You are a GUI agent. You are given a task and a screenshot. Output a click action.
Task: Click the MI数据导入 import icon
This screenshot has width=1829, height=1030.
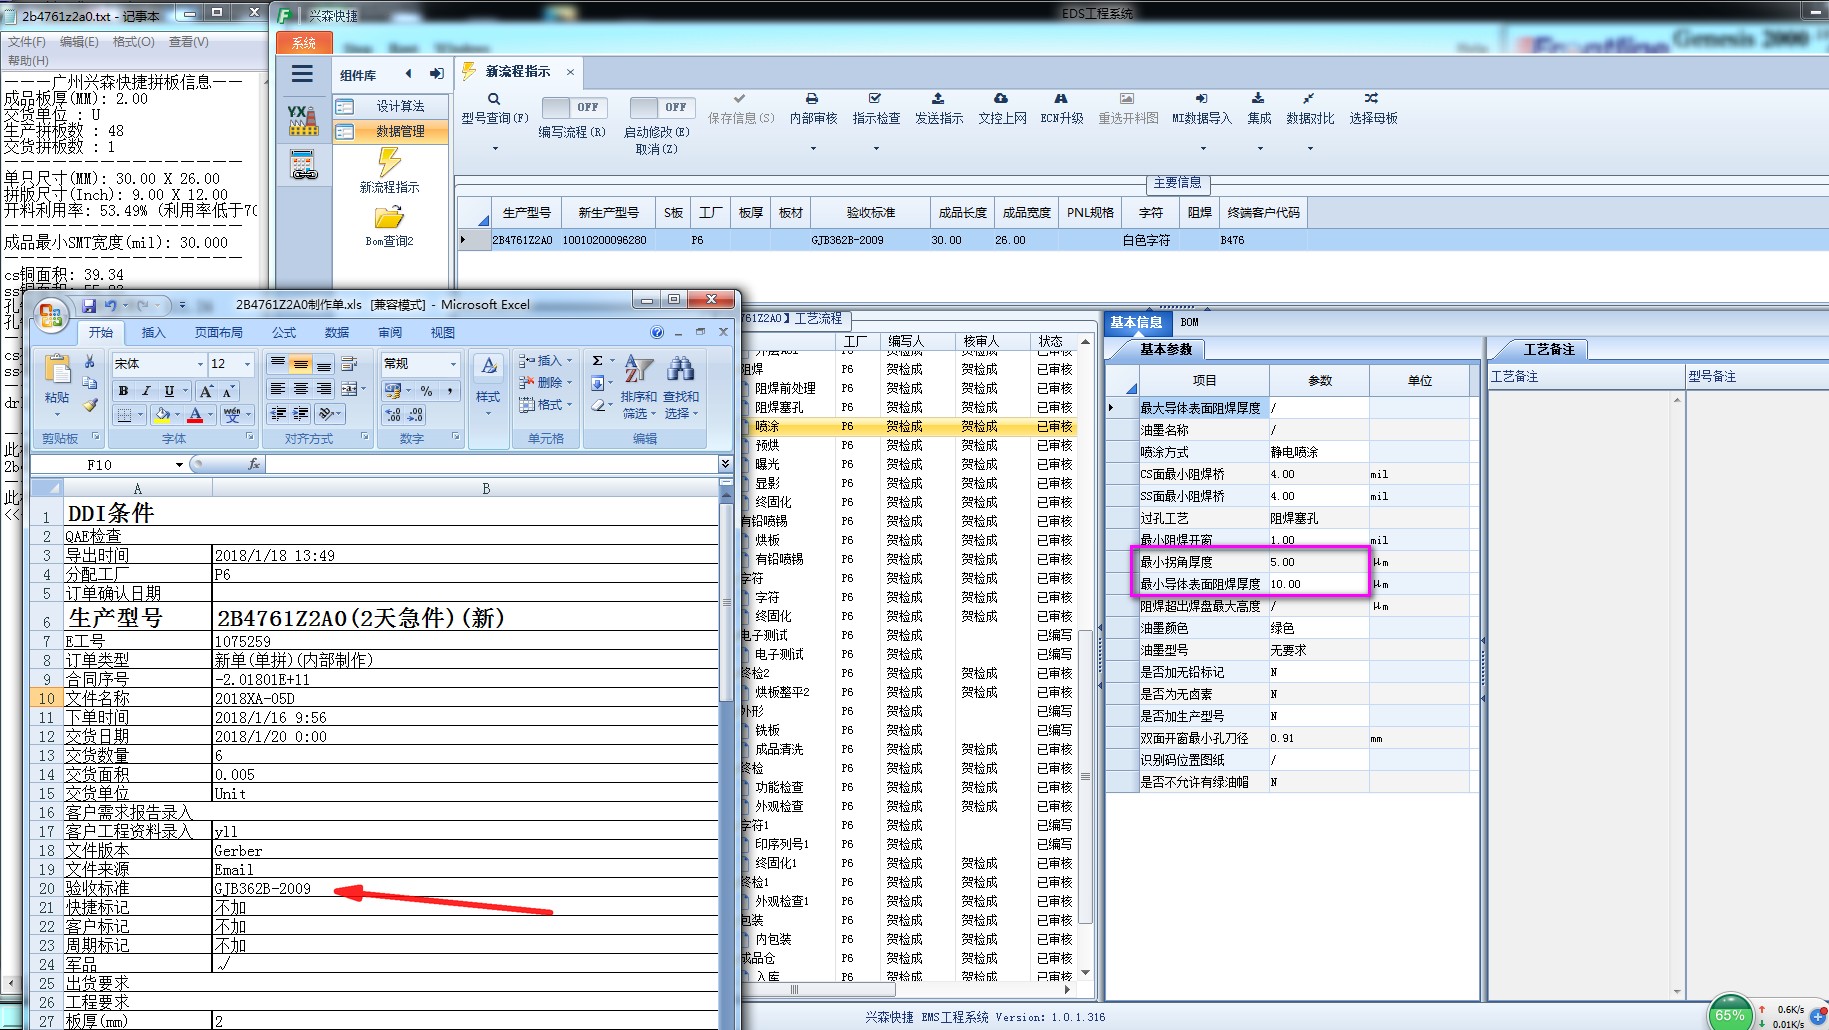1201,99
